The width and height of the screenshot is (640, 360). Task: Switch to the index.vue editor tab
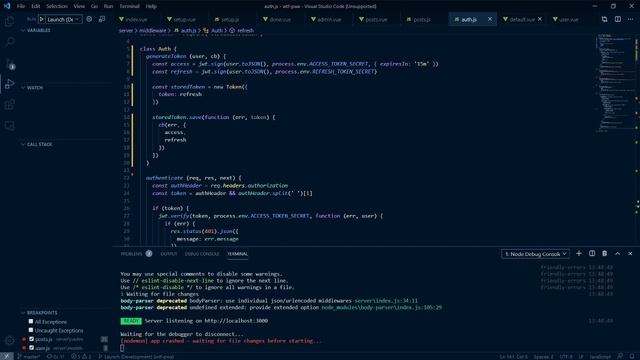click(136, 19)
